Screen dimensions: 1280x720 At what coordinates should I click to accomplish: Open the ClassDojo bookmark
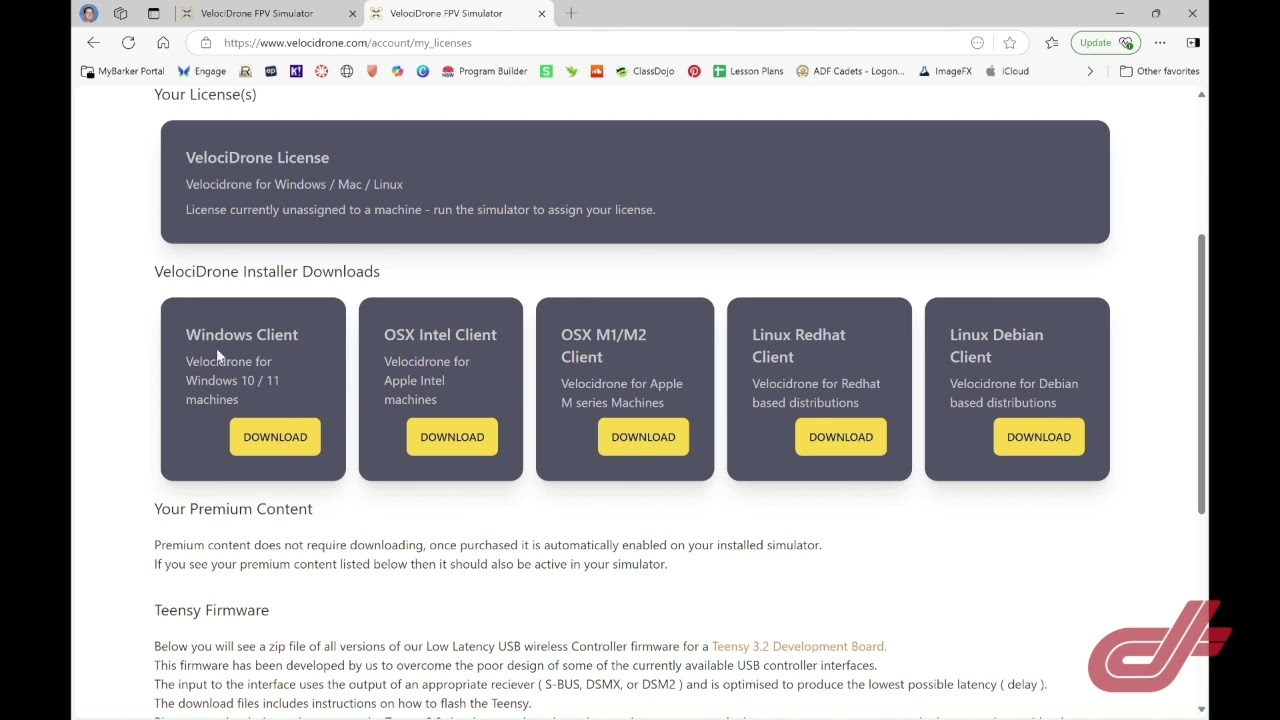pos(645,71)
